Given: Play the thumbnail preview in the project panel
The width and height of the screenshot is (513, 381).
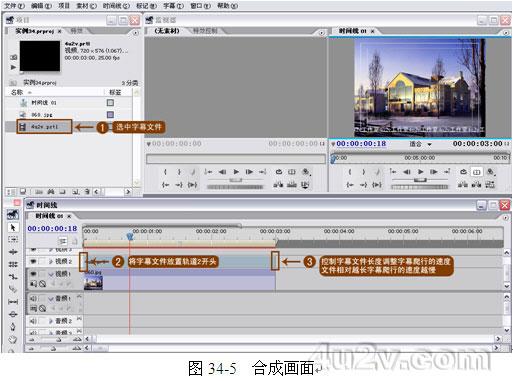Looking at the screenshot, I should pos(13,67).
